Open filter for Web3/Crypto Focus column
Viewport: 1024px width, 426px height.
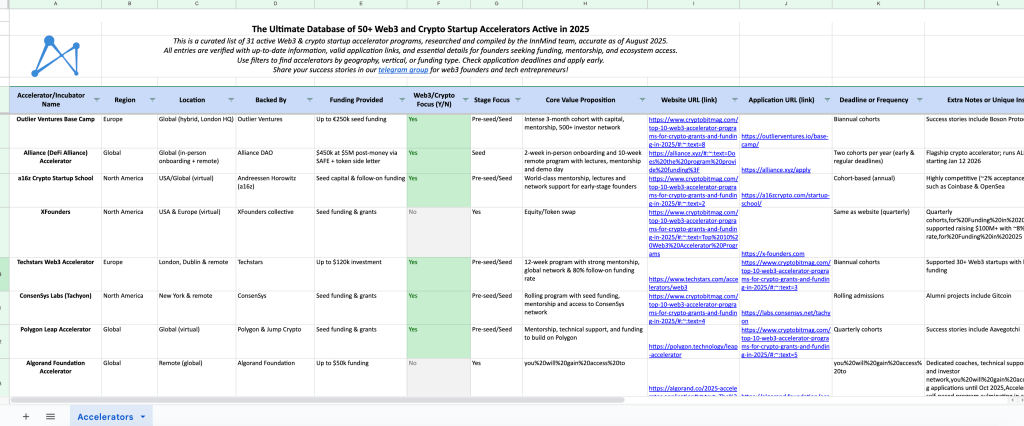coord(466,100)
